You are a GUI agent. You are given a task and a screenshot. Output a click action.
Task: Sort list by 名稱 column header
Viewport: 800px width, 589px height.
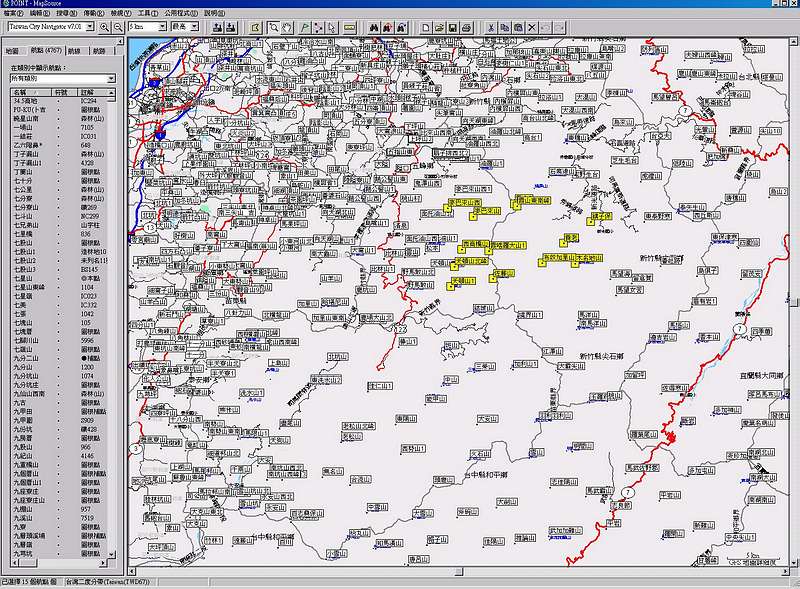(x=32, y=92)
